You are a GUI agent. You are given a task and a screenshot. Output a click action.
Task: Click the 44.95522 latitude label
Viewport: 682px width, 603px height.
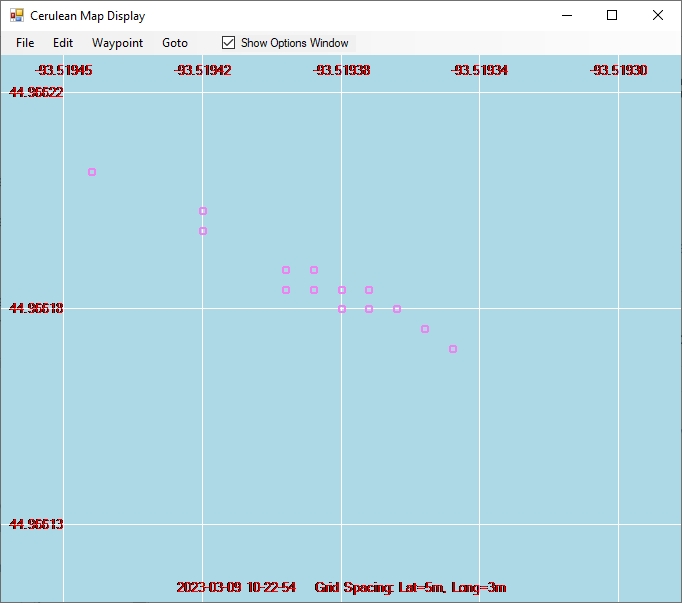pyautogui.click(x=36, y=92)
